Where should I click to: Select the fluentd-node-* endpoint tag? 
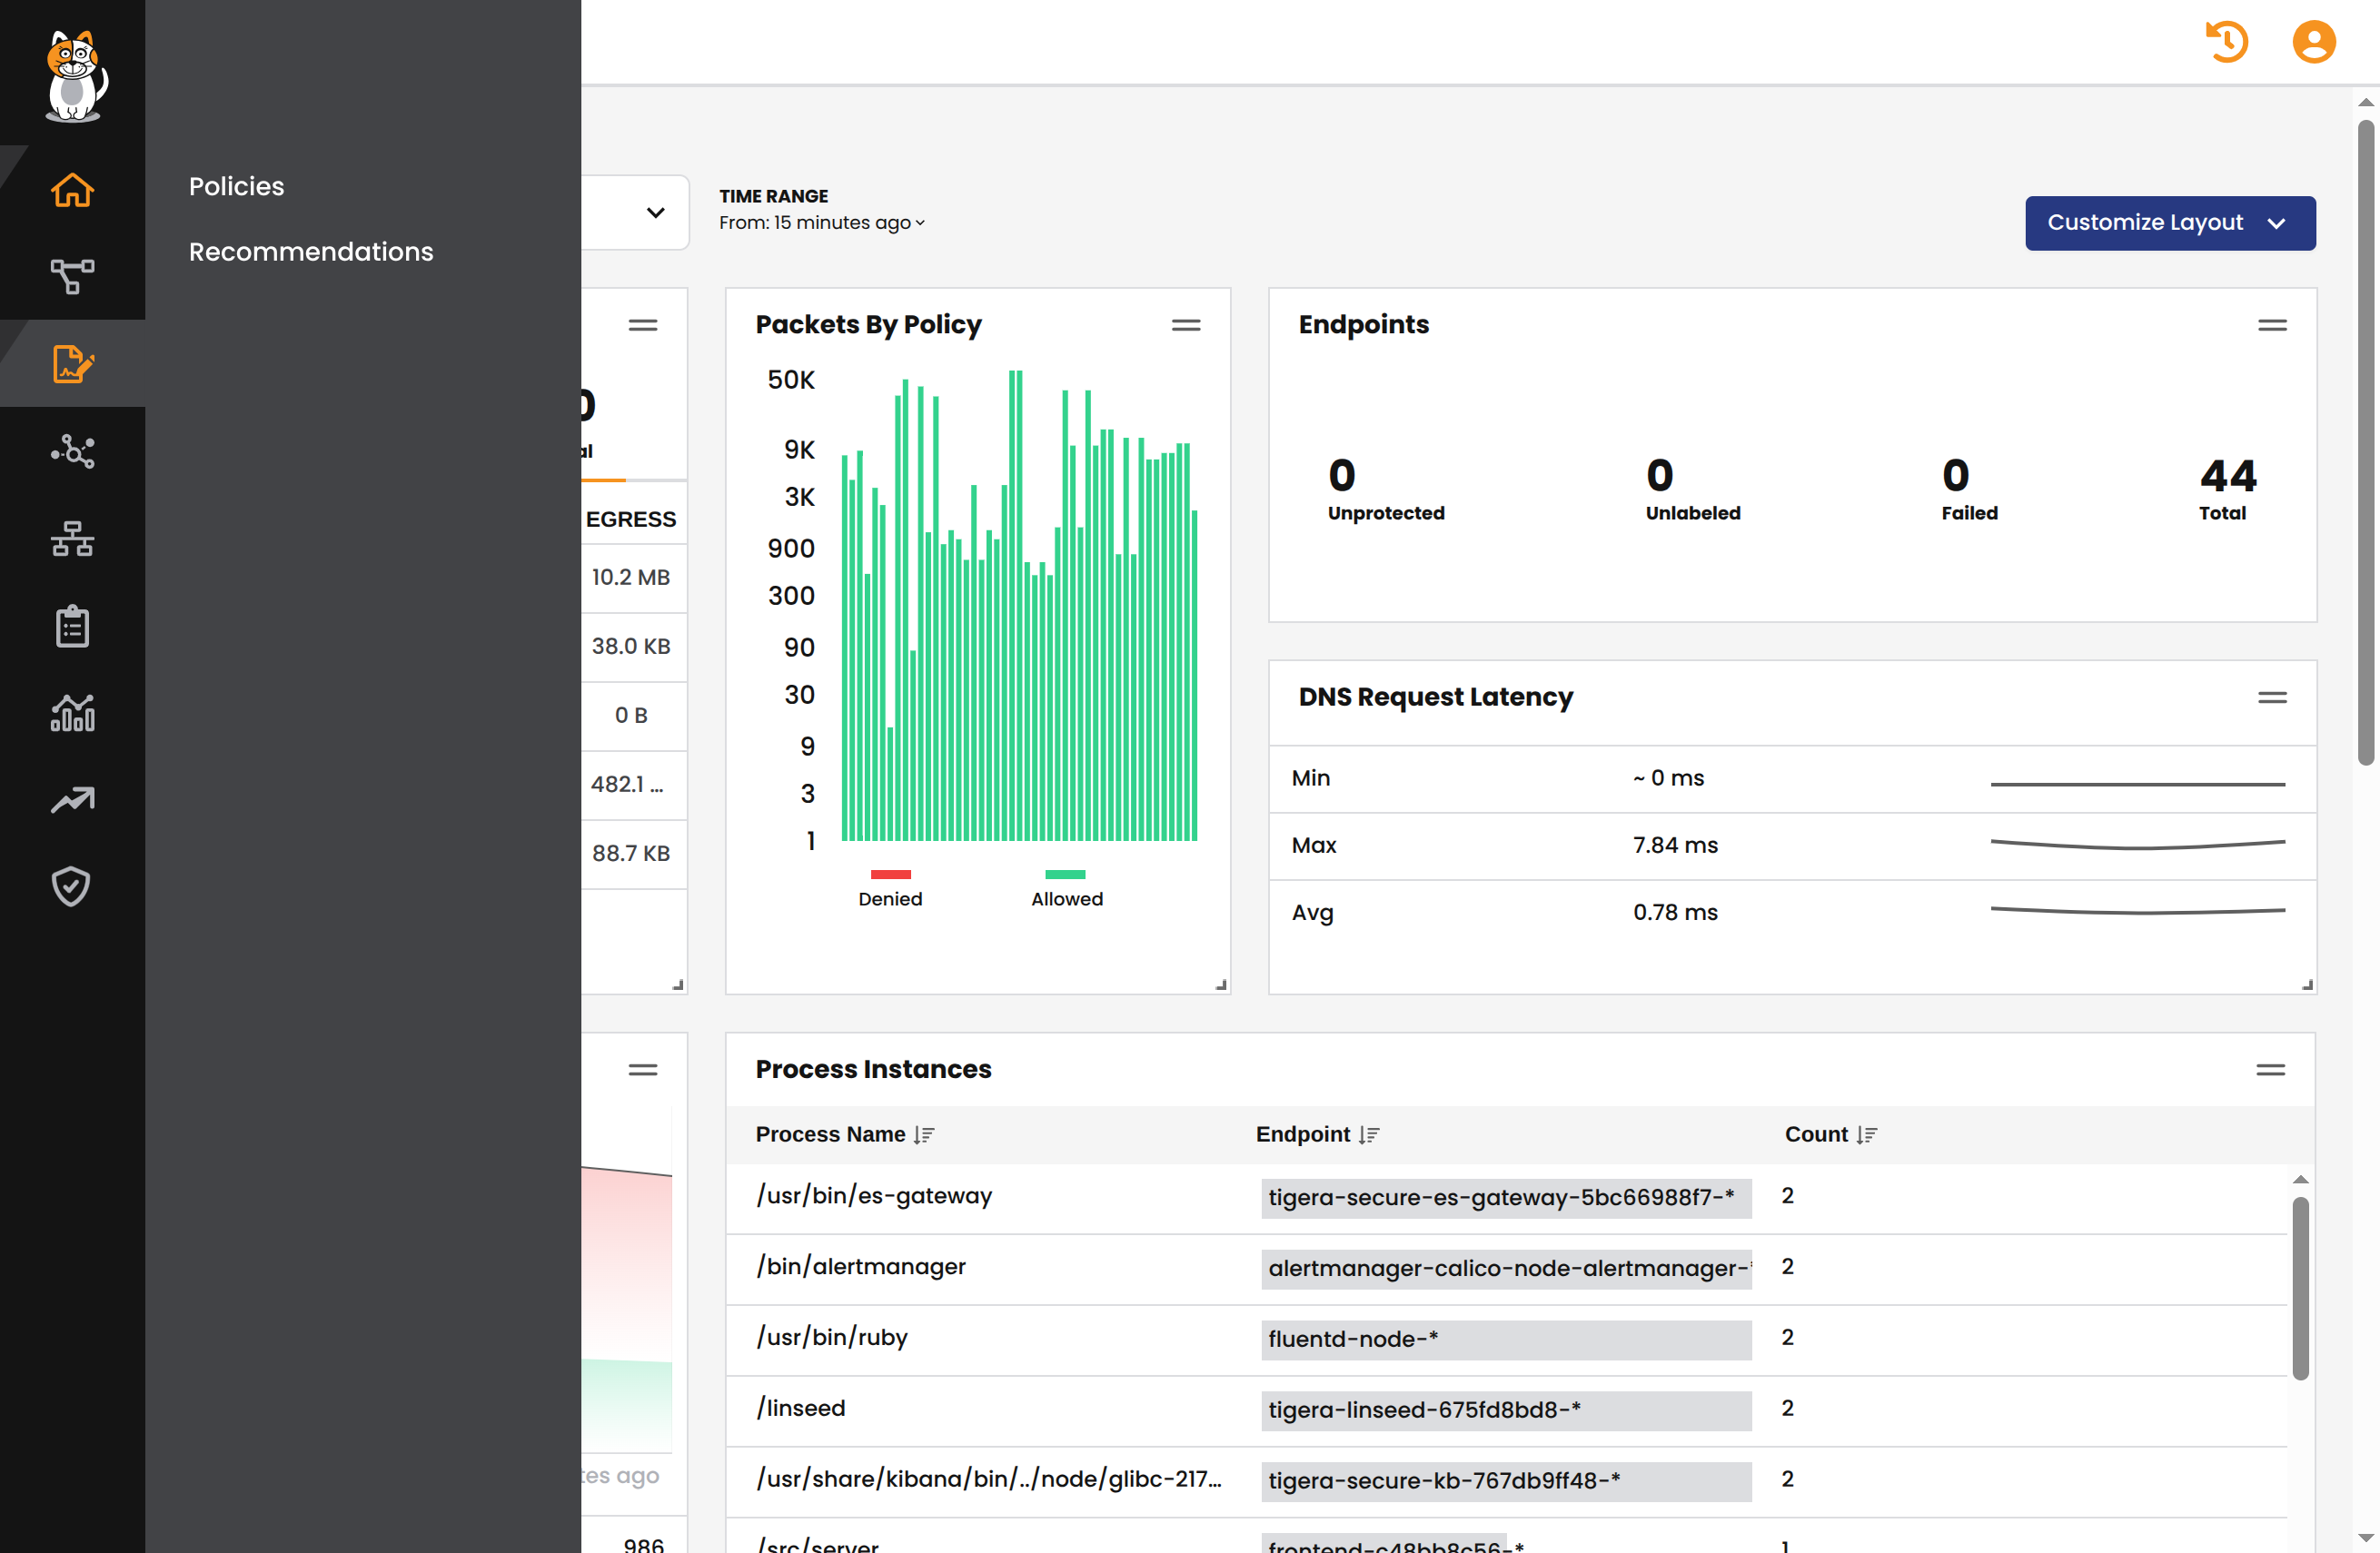pyautogui.click(x=1505, y=1340)
